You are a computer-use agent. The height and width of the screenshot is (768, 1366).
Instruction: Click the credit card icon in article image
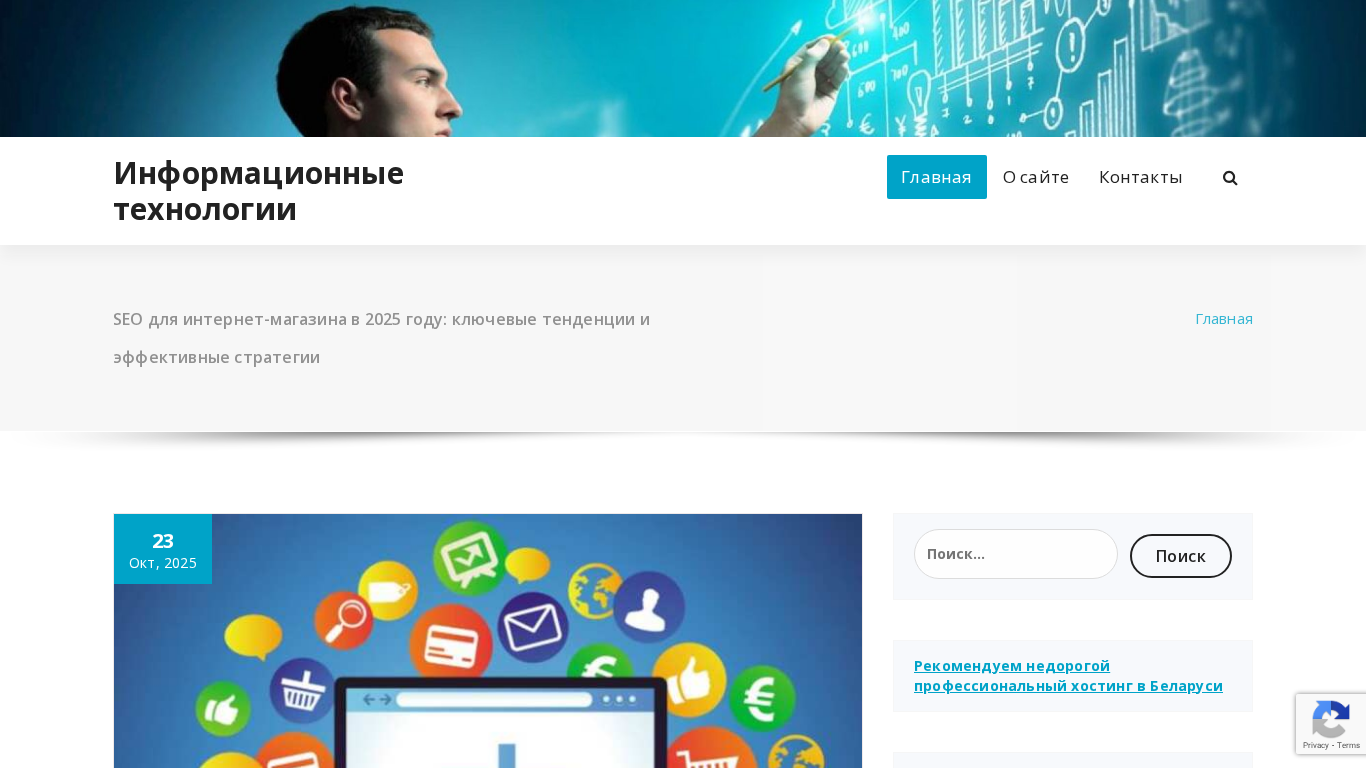[451, 645]
